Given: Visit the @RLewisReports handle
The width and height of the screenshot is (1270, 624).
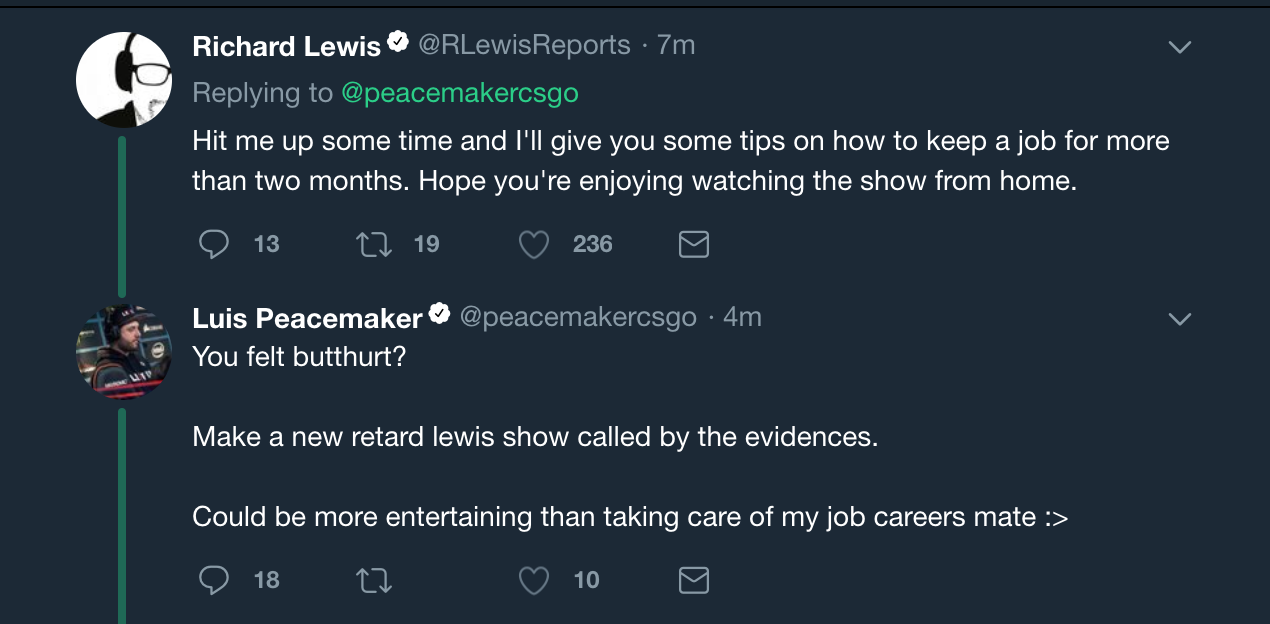Looking at the screenshot, I should (523, 45).
